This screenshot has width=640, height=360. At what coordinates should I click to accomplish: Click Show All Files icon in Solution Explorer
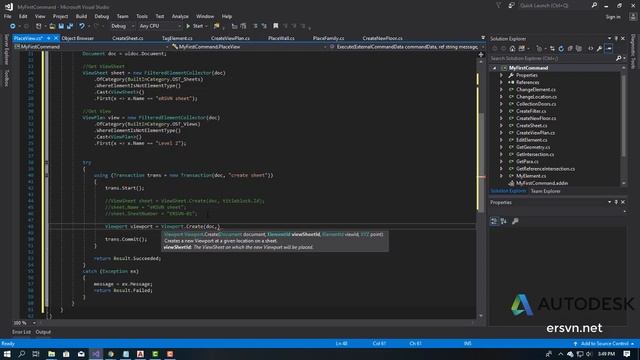[x=579, y=49]
